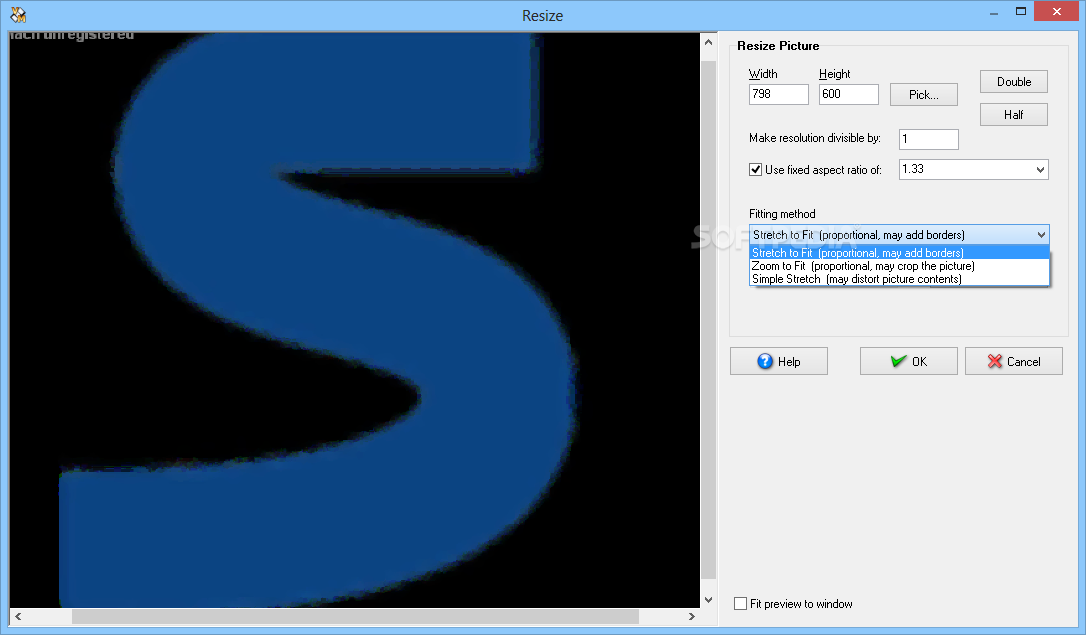Close the Resize window
The height and width of the screenshot is (635, 1086).
[x=1056, y=12]
